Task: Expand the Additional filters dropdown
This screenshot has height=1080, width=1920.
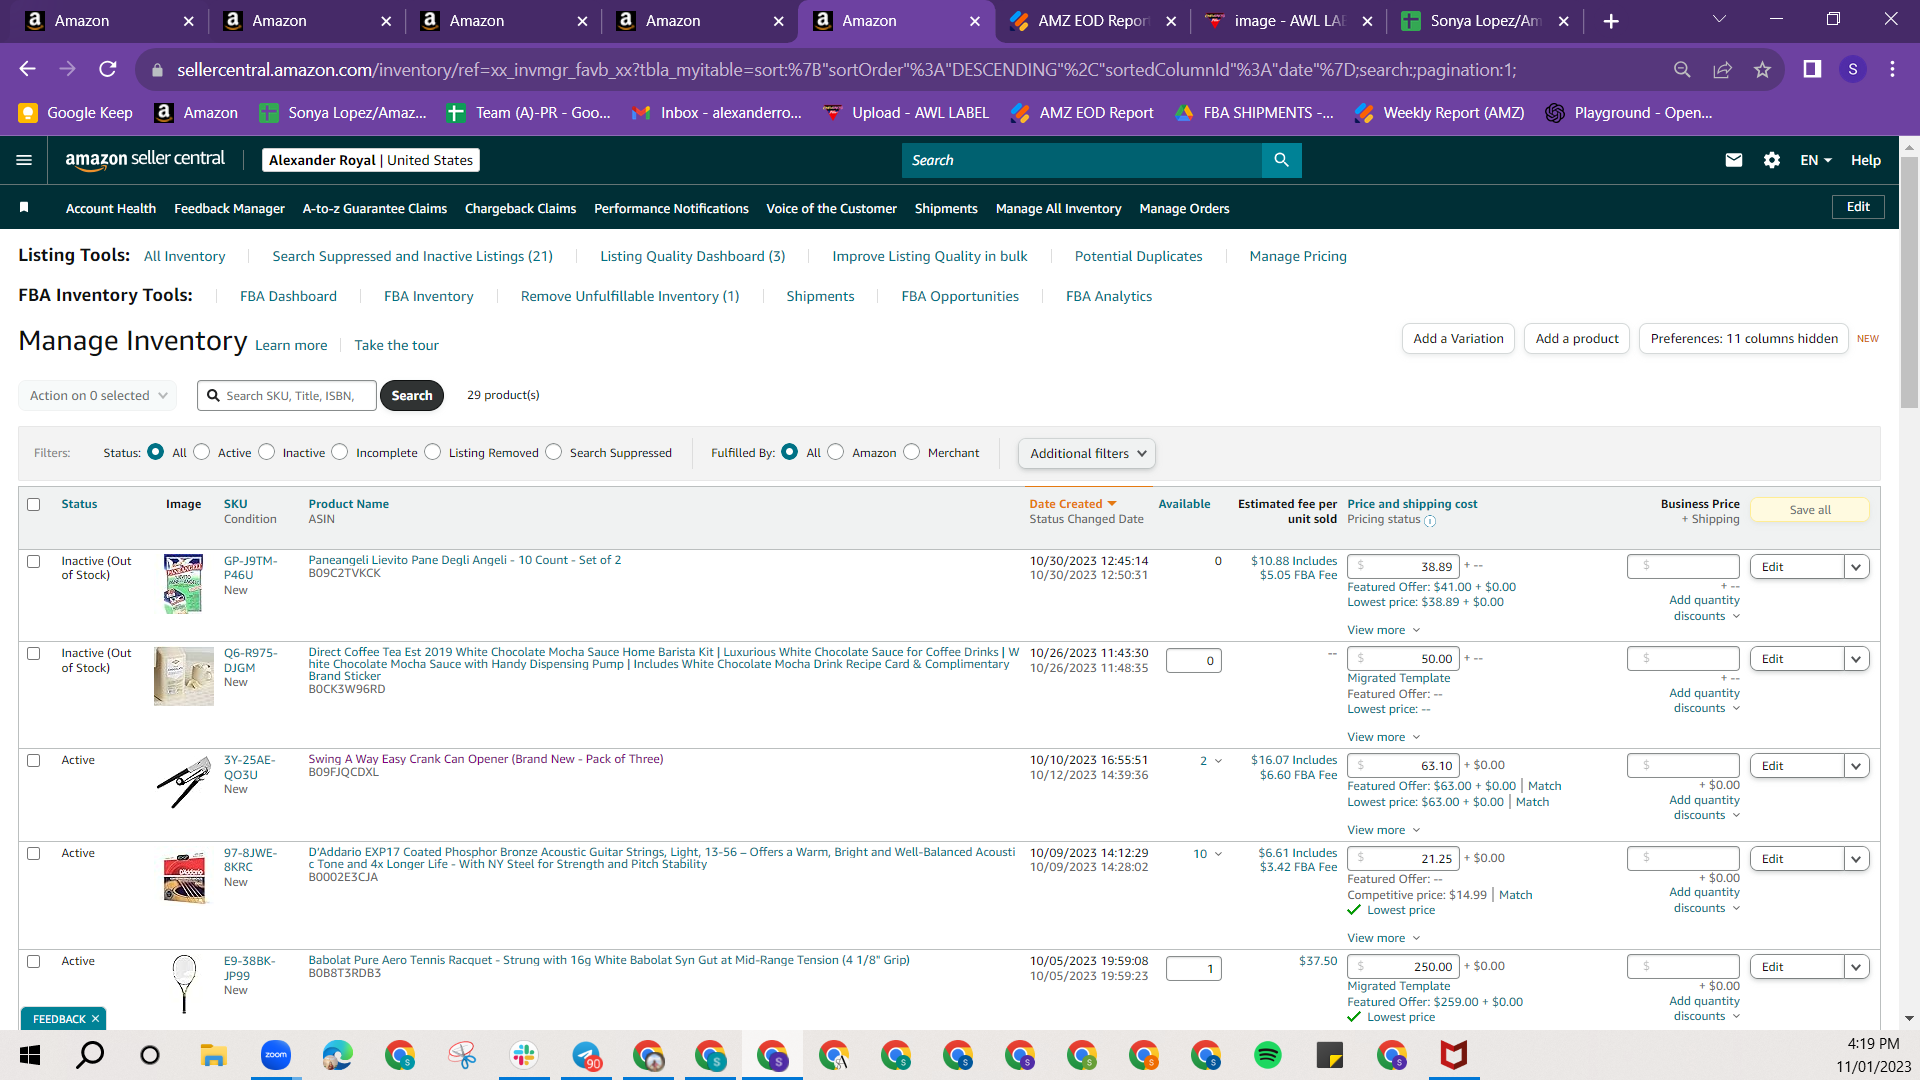Action: click(1087, 453)
